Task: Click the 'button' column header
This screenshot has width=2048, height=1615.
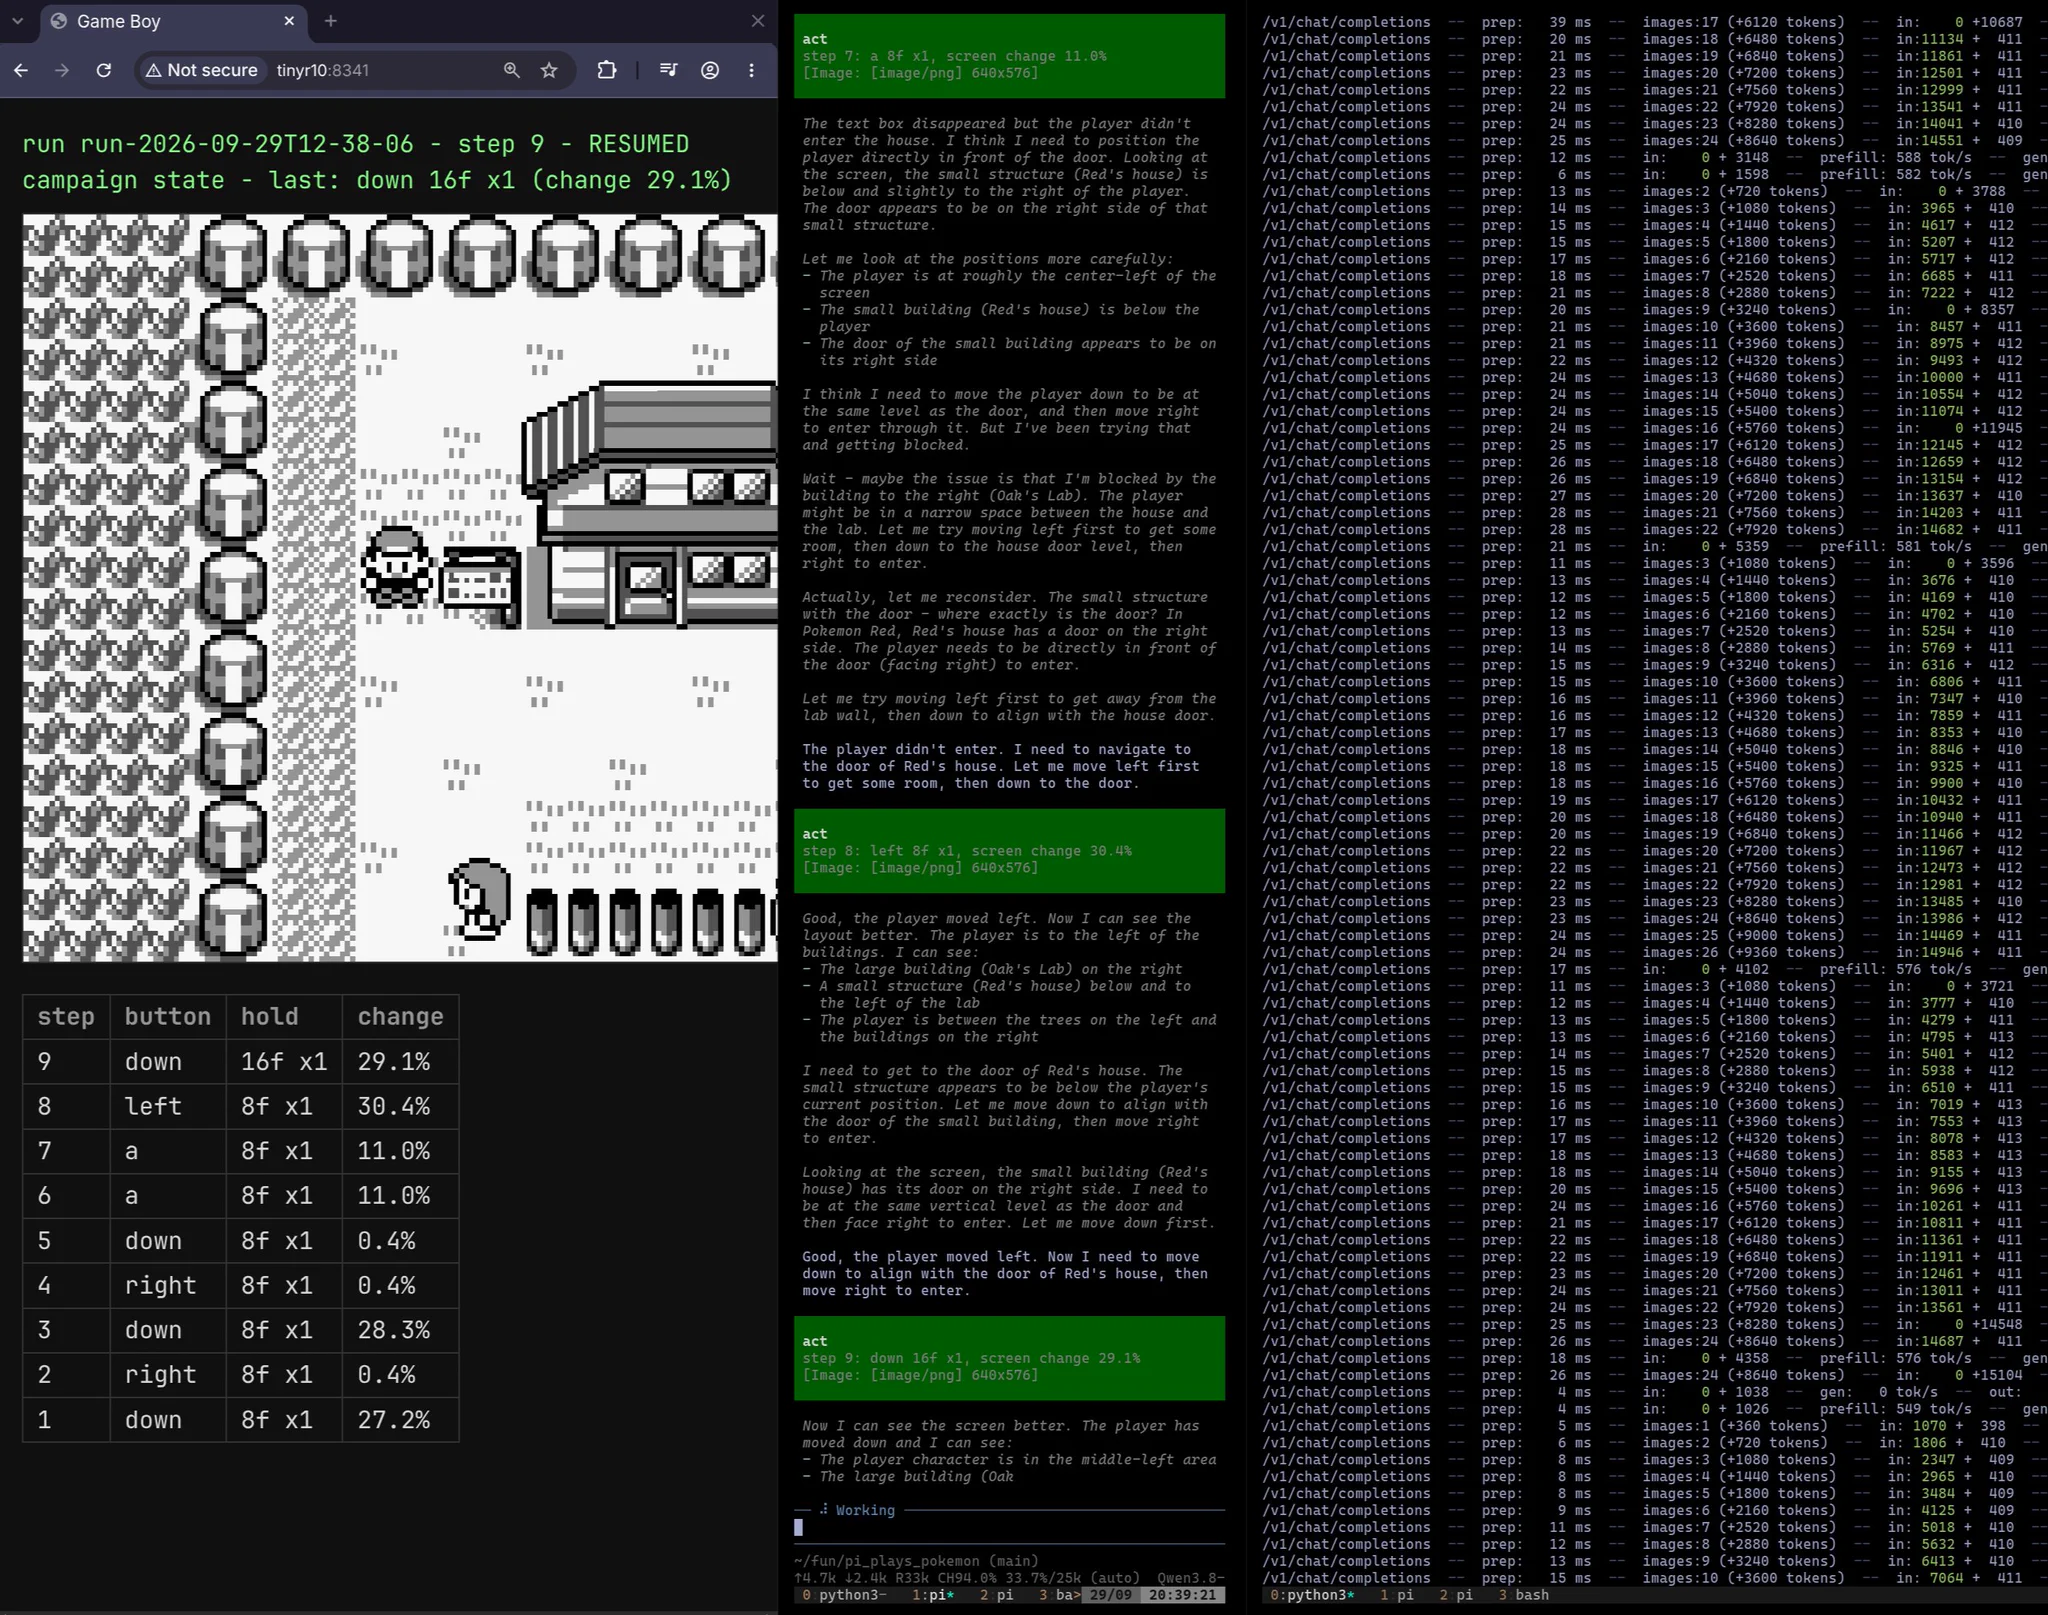Action: pos(168,1017)
